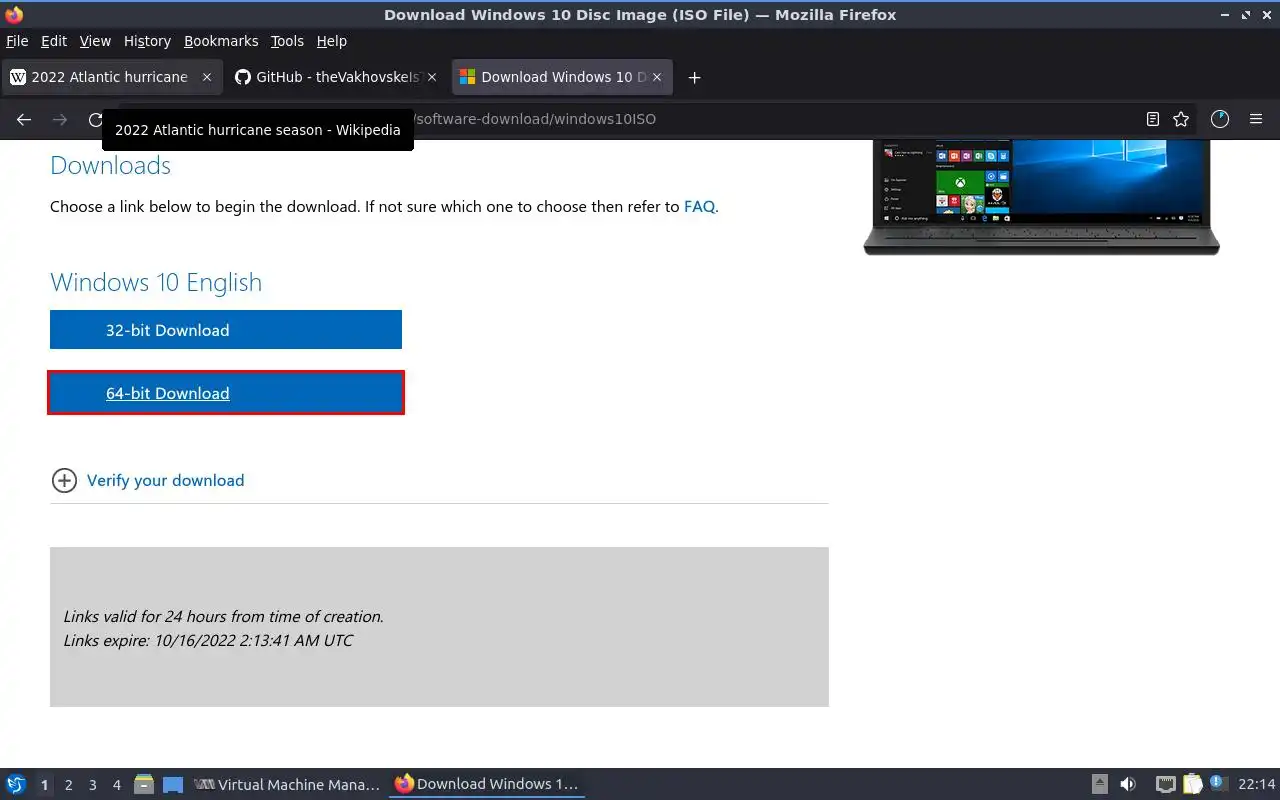Open the volume speaker tray icon

(x=1128, y=785)
